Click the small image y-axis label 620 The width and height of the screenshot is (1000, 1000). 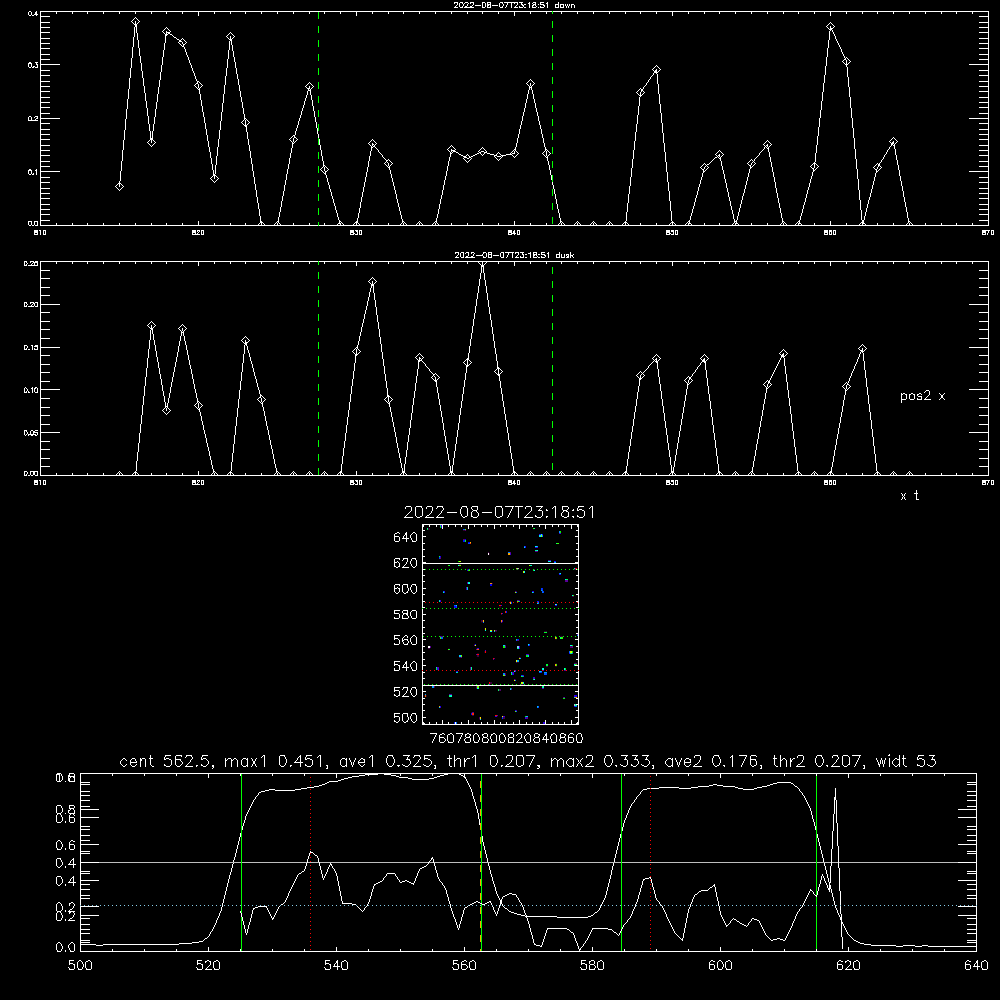[406, 563]
